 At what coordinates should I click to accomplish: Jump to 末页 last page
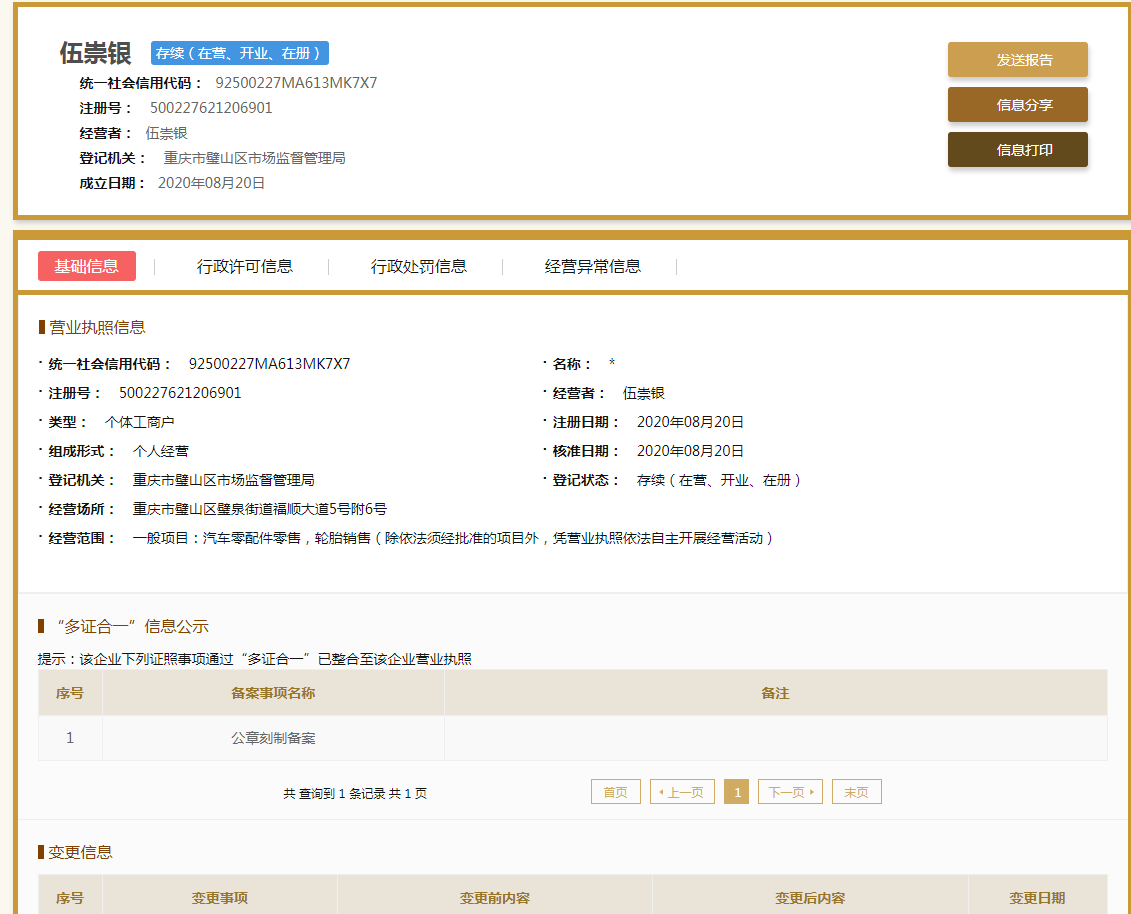(856, 791)
